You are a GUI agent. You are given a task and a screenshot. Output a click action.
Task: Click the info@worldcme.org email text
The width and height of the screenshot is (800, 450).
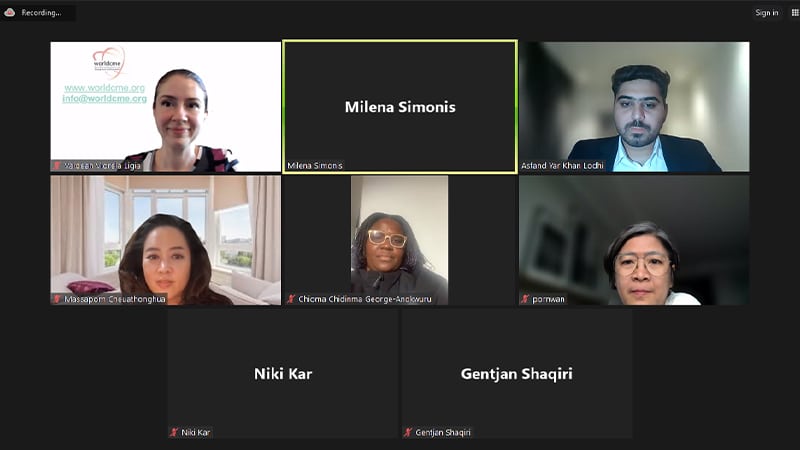[x=105, y=98]
